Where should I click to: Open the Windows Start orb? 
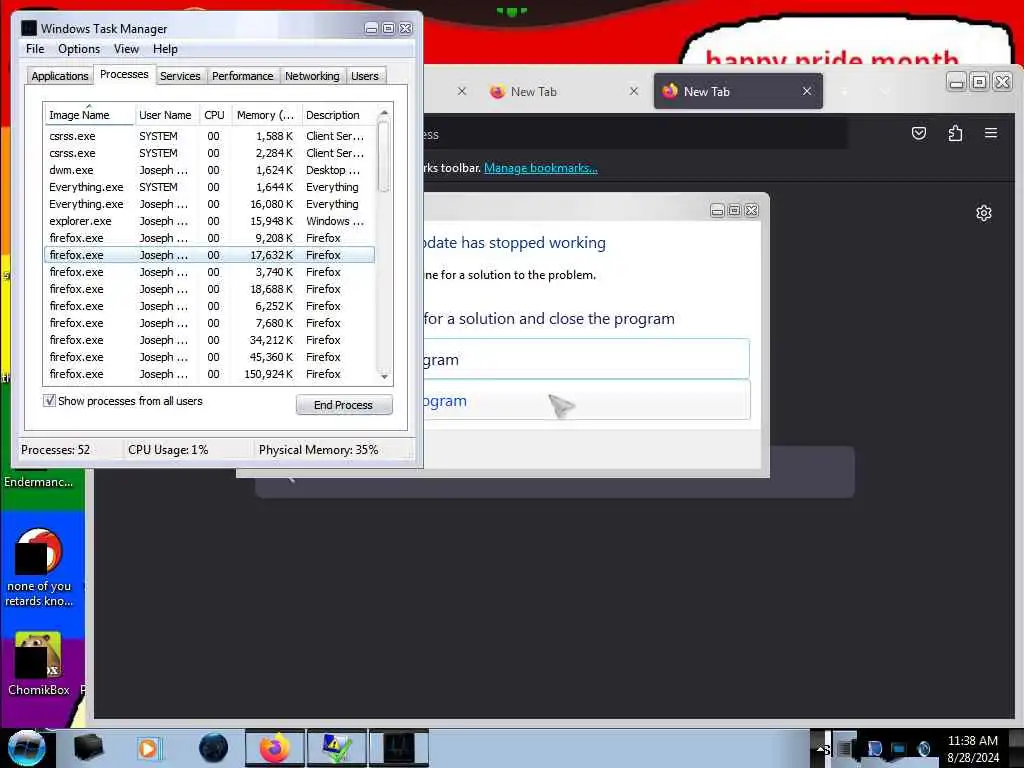click(x=26, y=749)
